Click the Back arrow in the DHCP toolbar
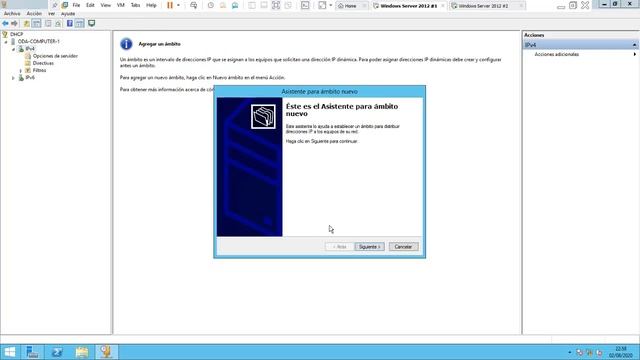Image resolution: width=640 pixels, height=360 pixels. click(x=5, y=24)
